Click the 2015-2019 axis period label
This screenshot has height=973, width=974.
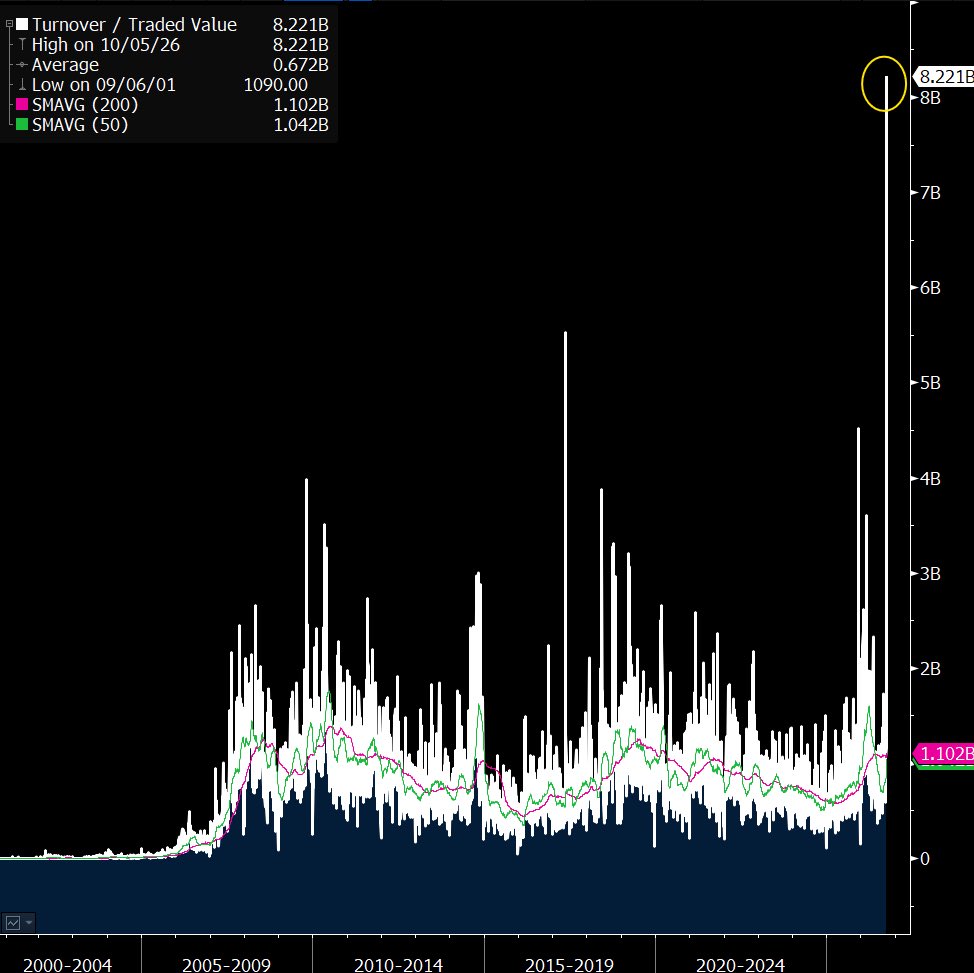(569, 965)
